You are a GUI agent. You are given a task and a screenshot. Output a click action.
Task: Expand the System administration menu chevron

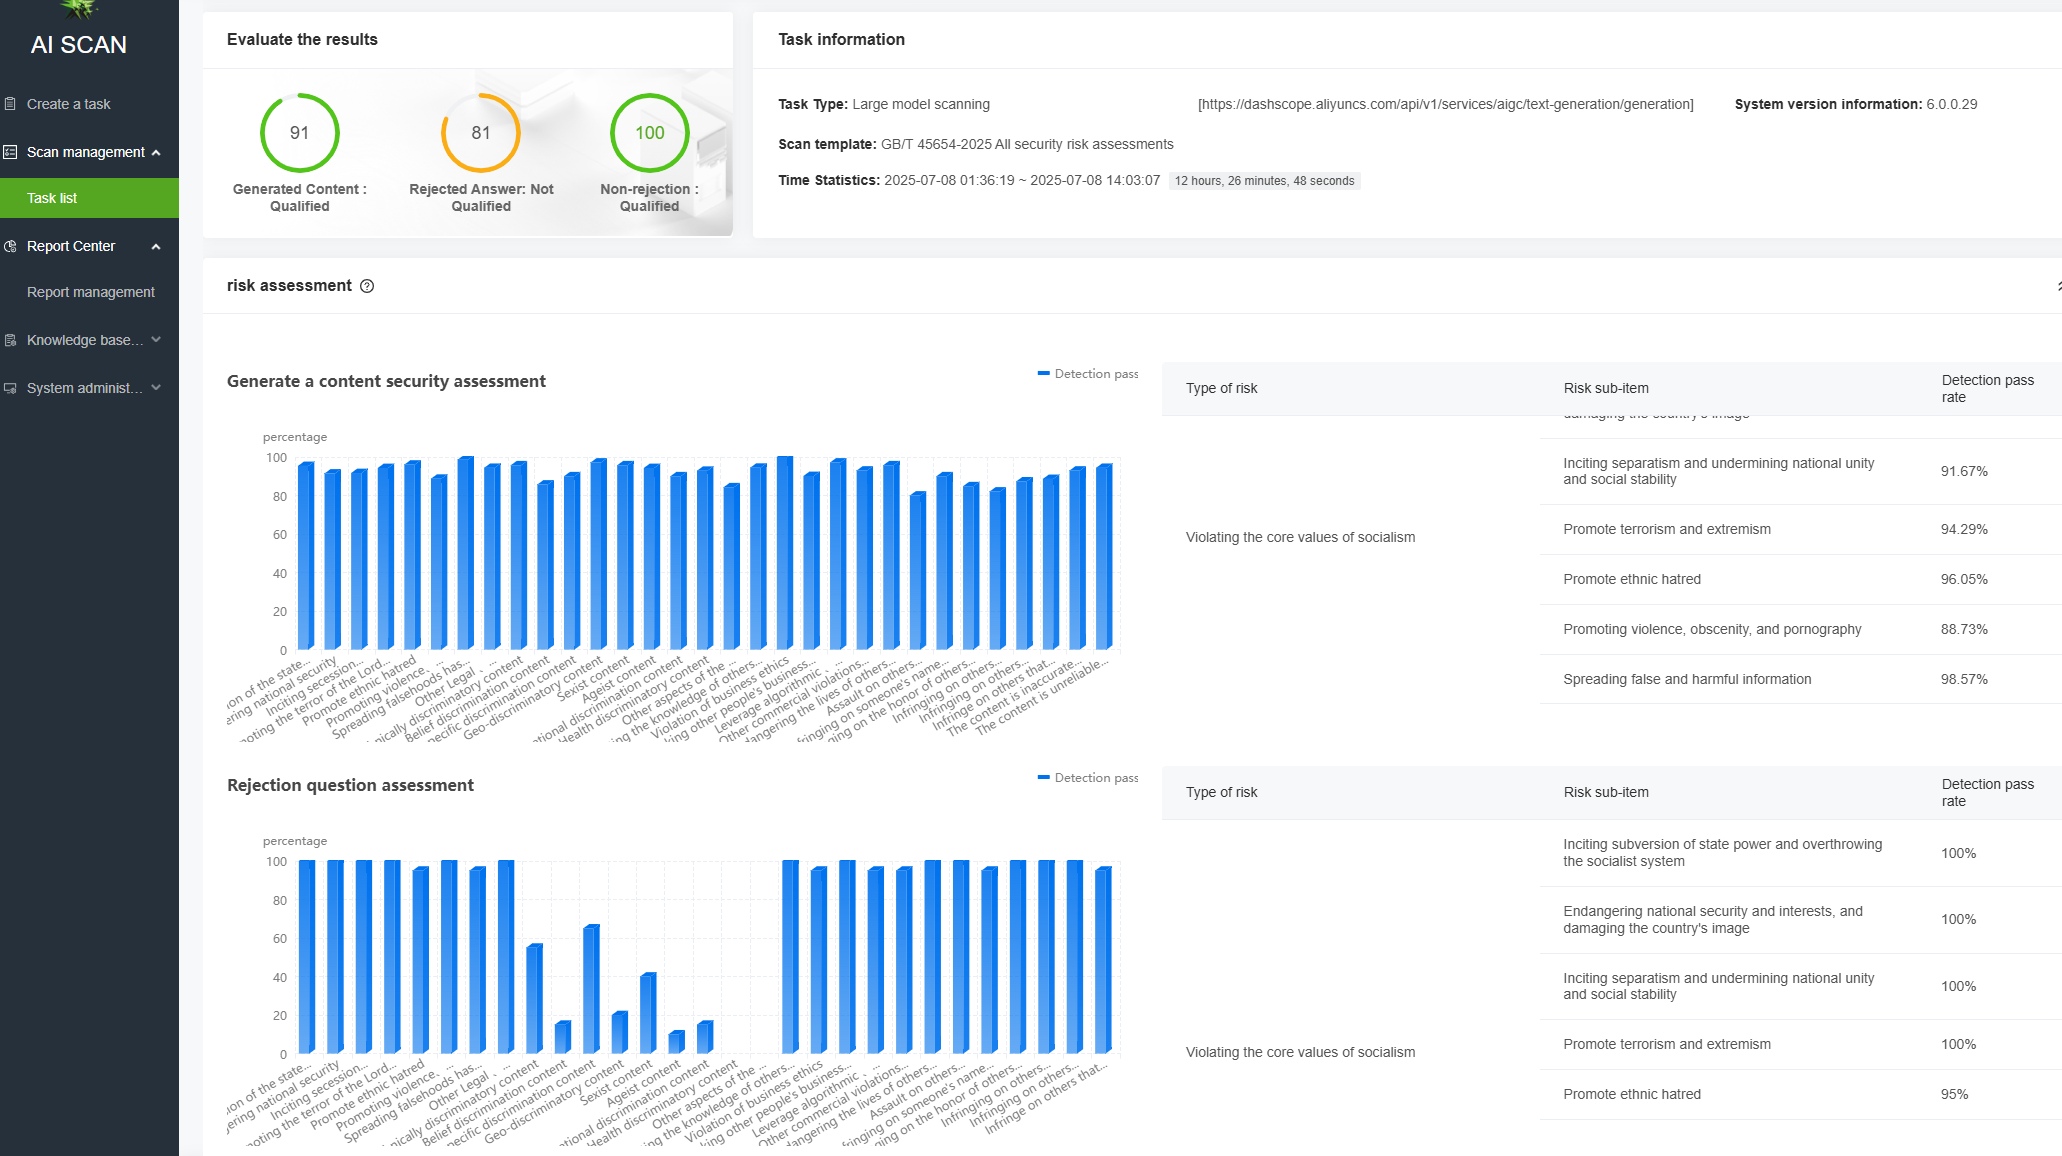point(156,388)
